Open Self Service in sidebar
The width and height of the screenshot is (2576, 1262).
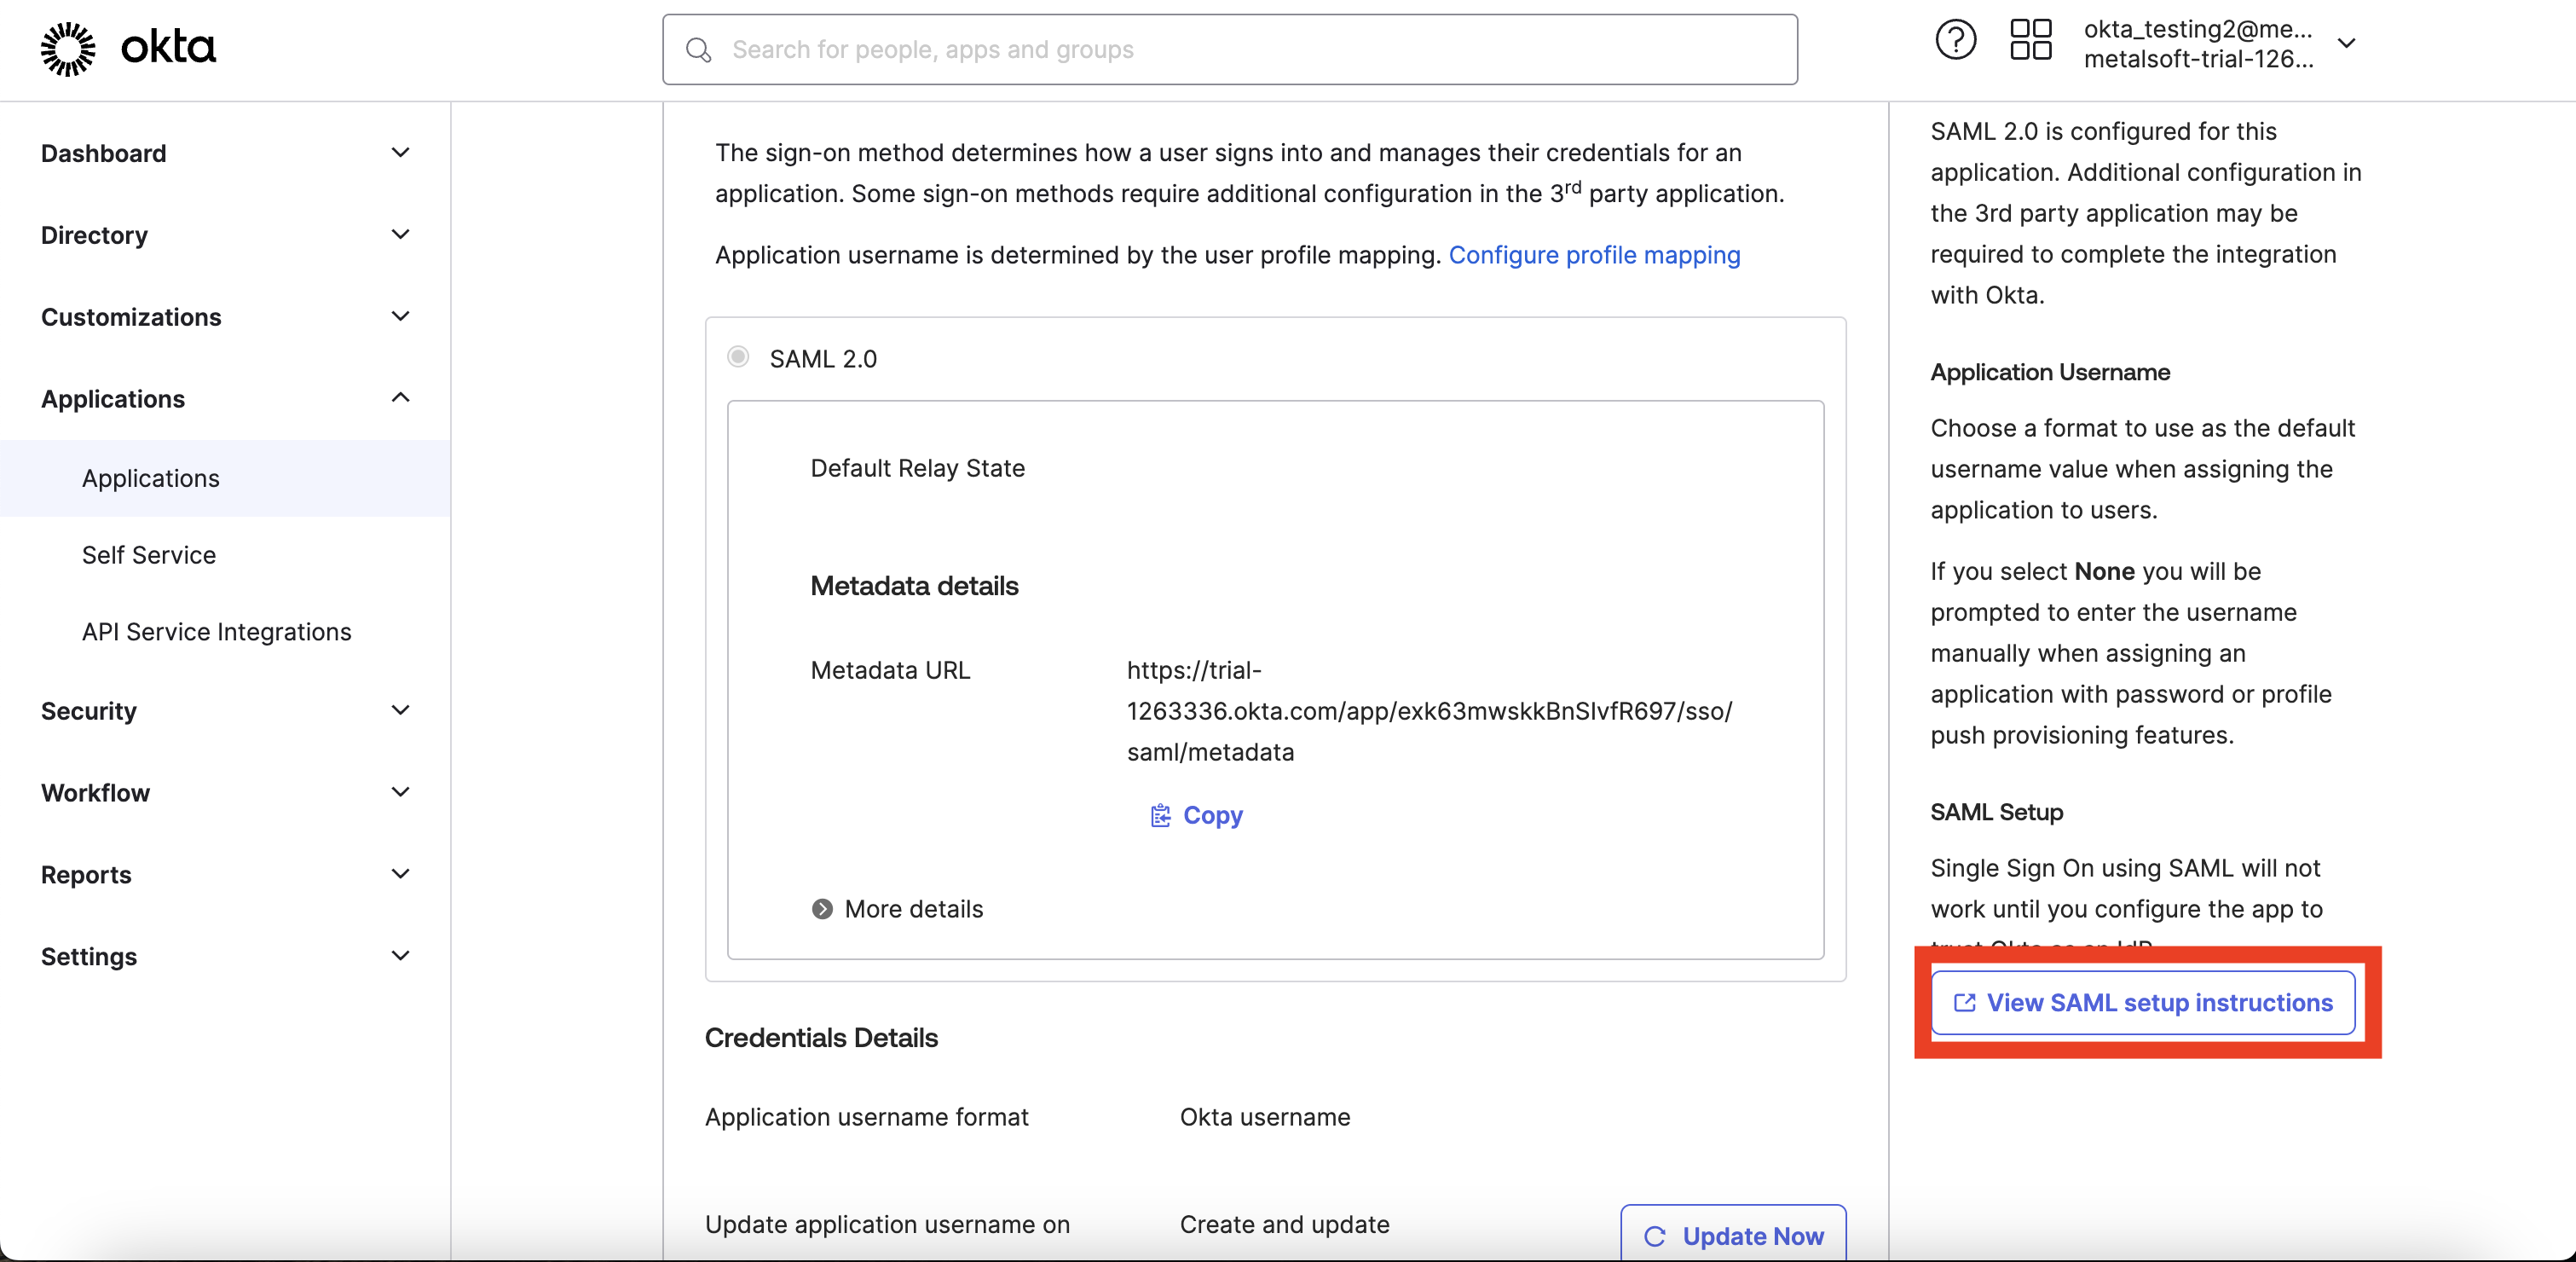click(149, 555)
